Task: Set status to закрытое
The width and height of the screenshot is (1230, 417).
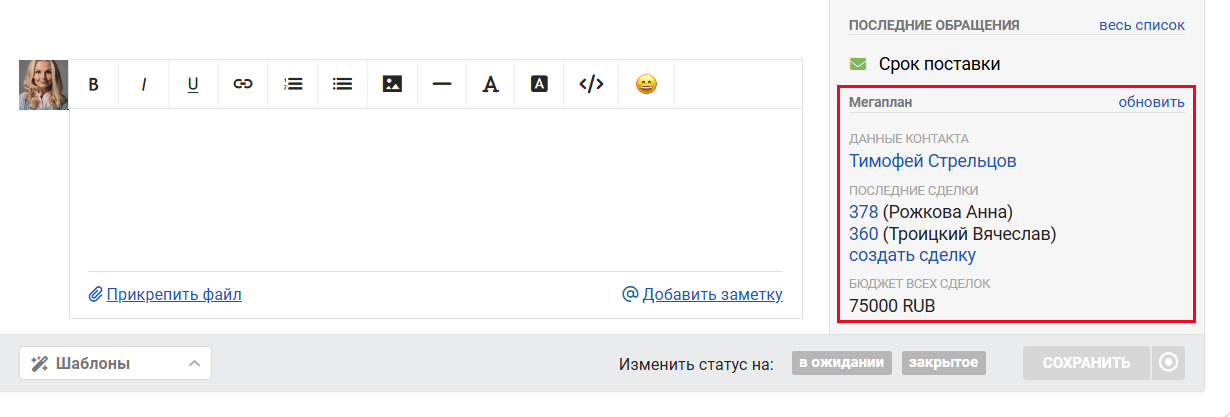Action: click(x=944, y=363)
